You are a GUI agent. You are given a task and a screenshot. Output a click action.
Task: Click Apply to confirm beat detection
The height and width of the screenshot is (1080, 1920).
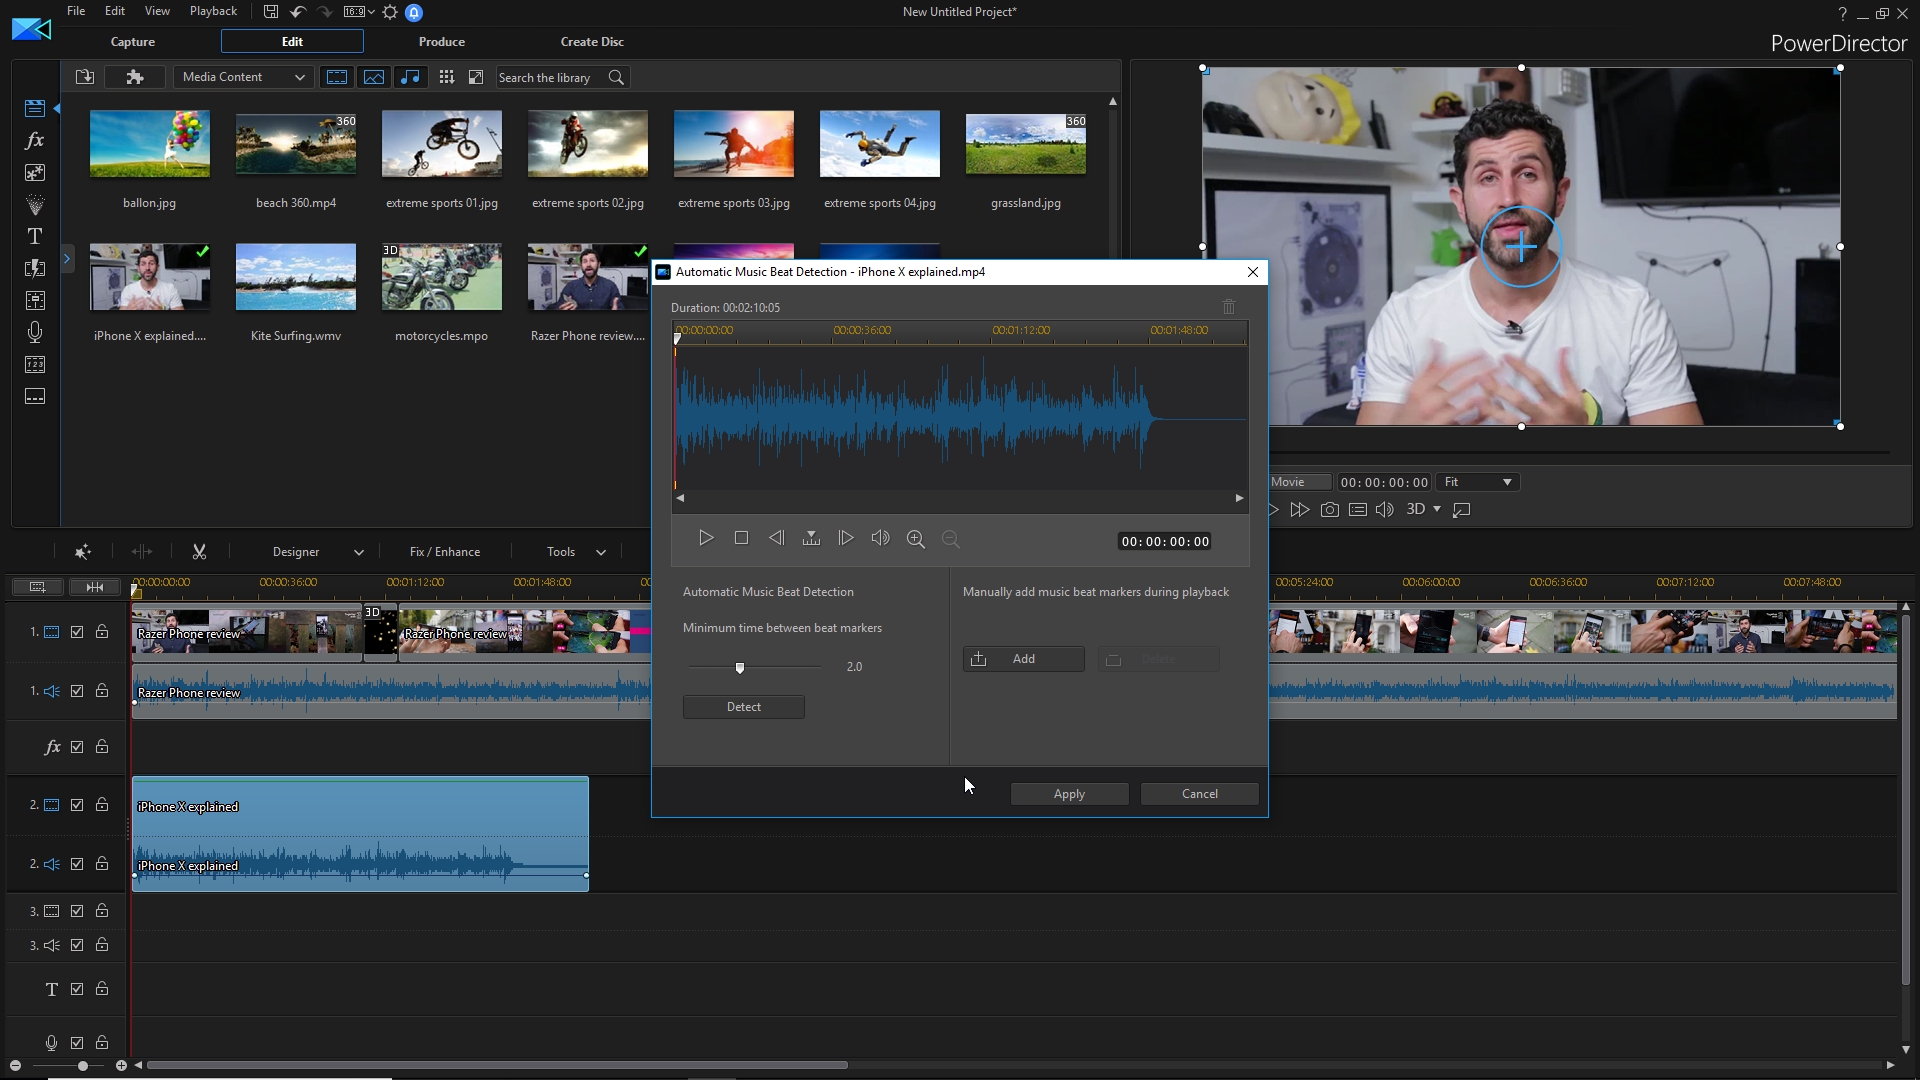coord(1068,793)
